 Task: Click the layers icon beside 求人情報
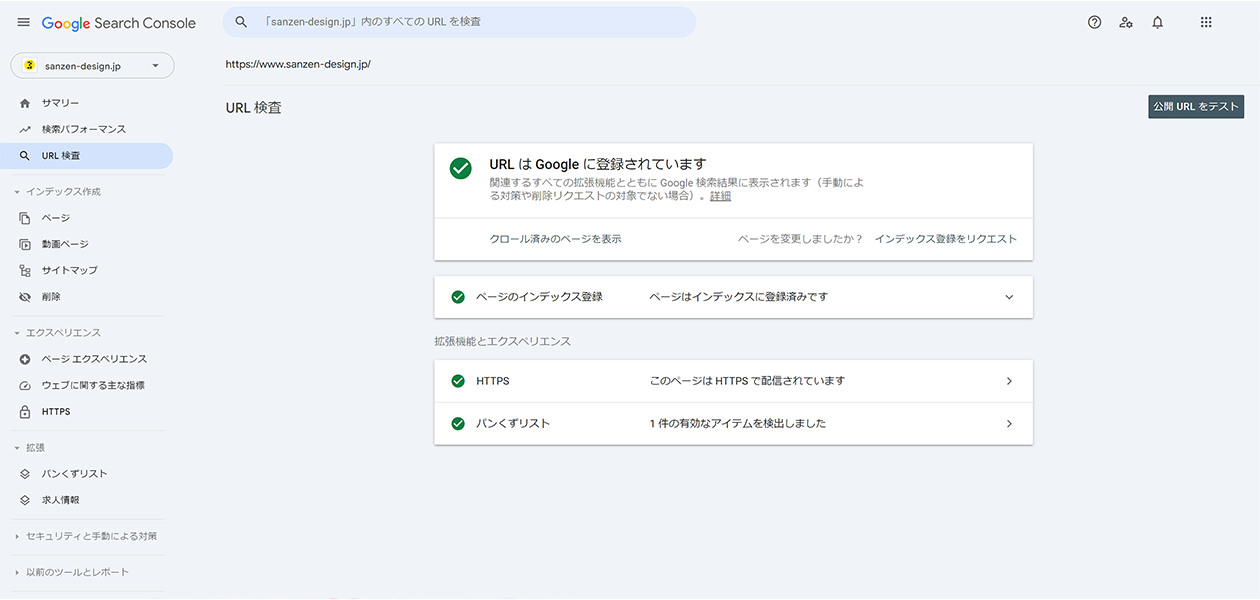coord(25,500)
